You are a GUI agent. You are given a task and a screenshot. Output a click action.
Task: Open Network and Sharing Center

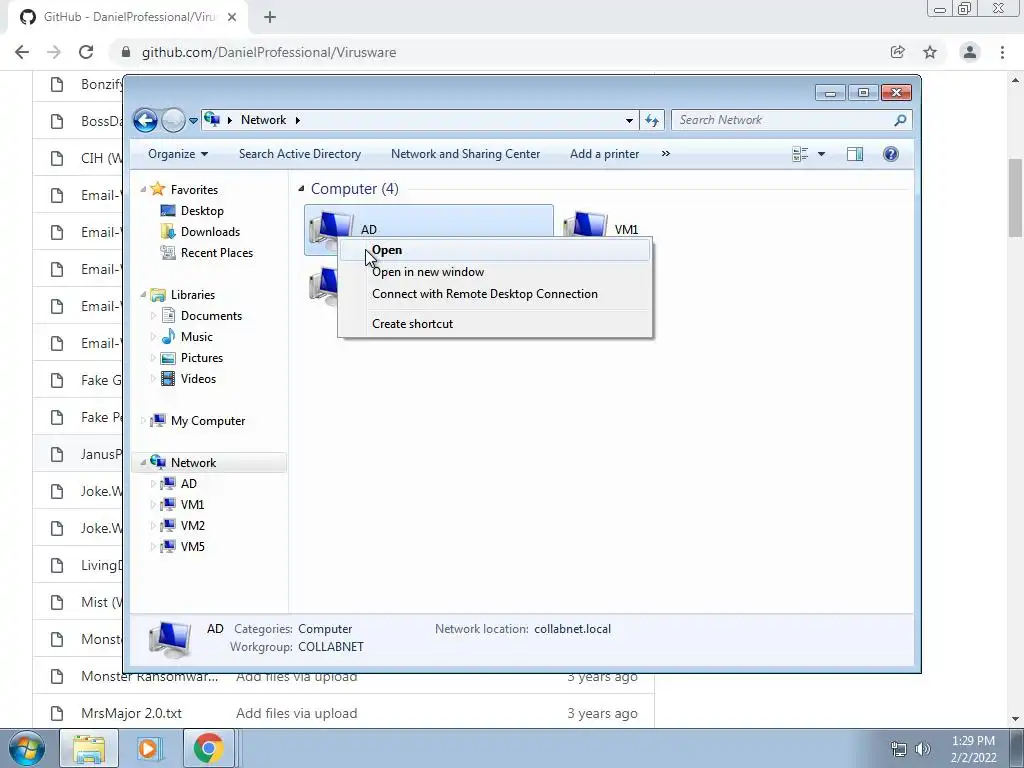pyautogui.click(x=465, y=154)
